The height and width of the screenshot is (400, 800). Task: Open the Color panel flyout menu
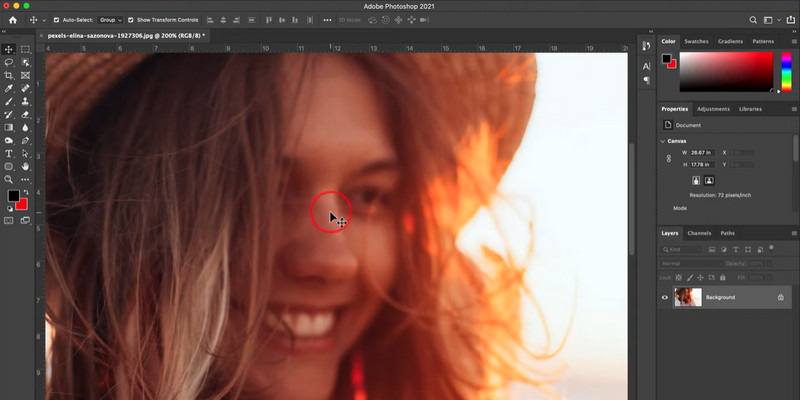(x=793, y=41)
